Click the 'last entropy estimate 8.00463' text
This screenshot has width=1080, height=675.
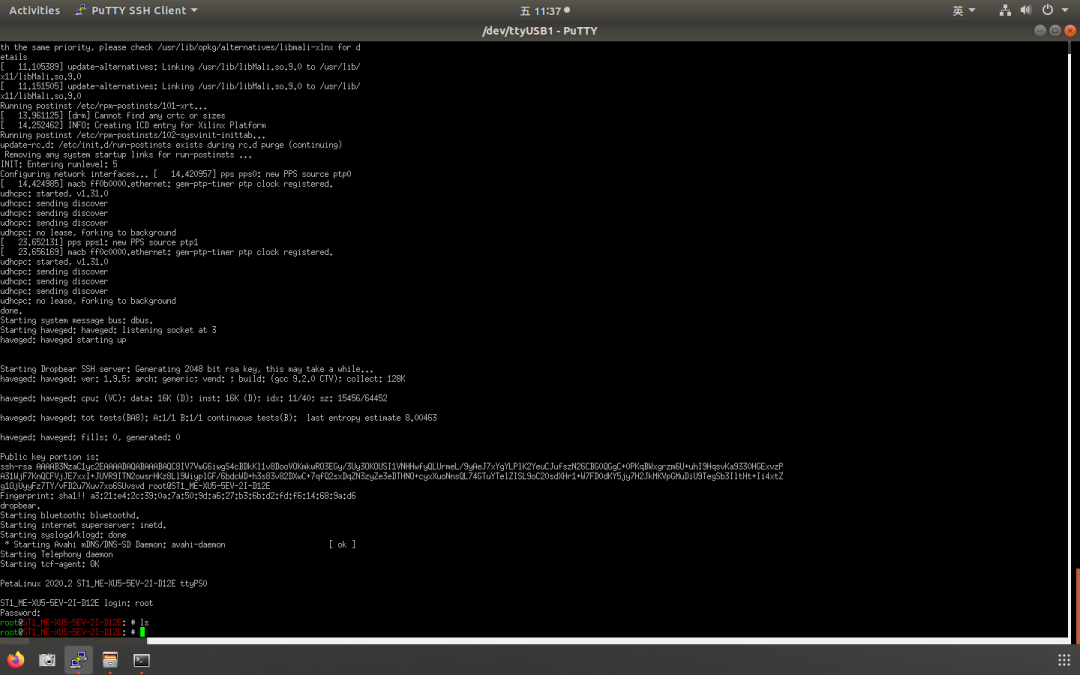(x=372, y=417)
